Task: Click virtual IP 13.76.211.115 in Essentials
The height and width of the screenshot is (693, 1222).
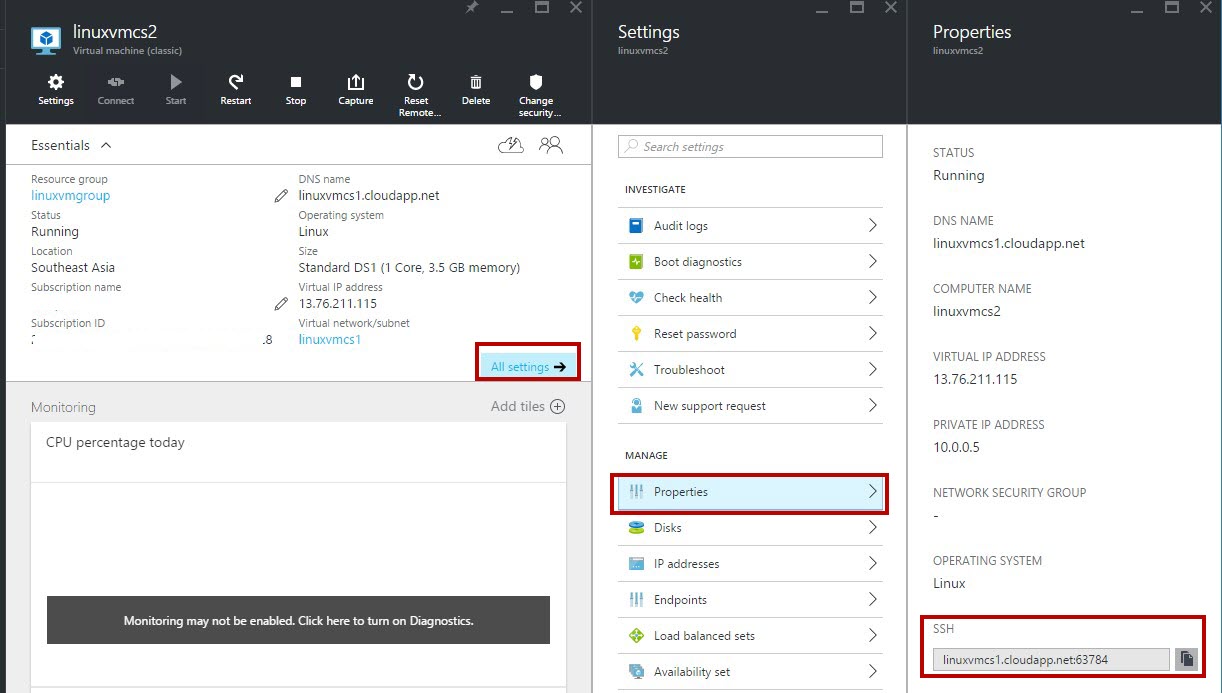Action: [338, 304]
